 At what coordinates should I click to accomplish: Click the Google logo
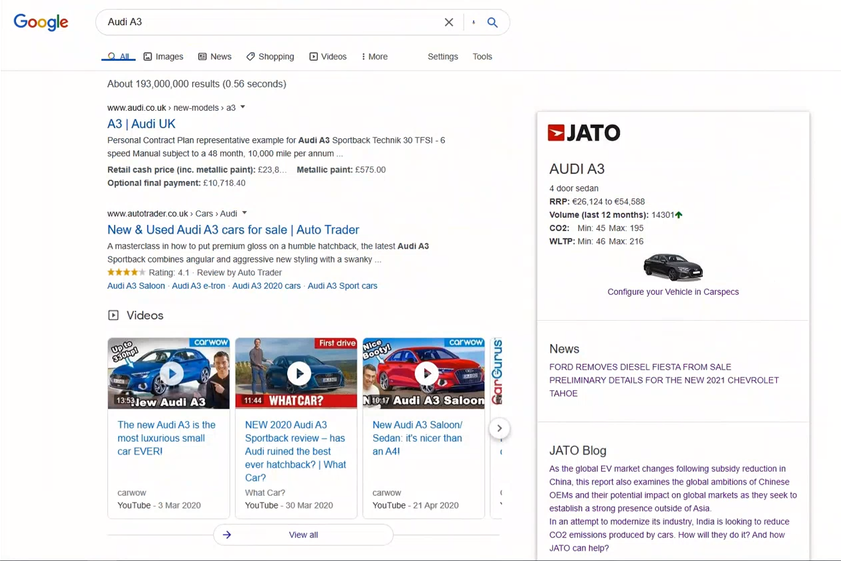(x=41, y=22)
